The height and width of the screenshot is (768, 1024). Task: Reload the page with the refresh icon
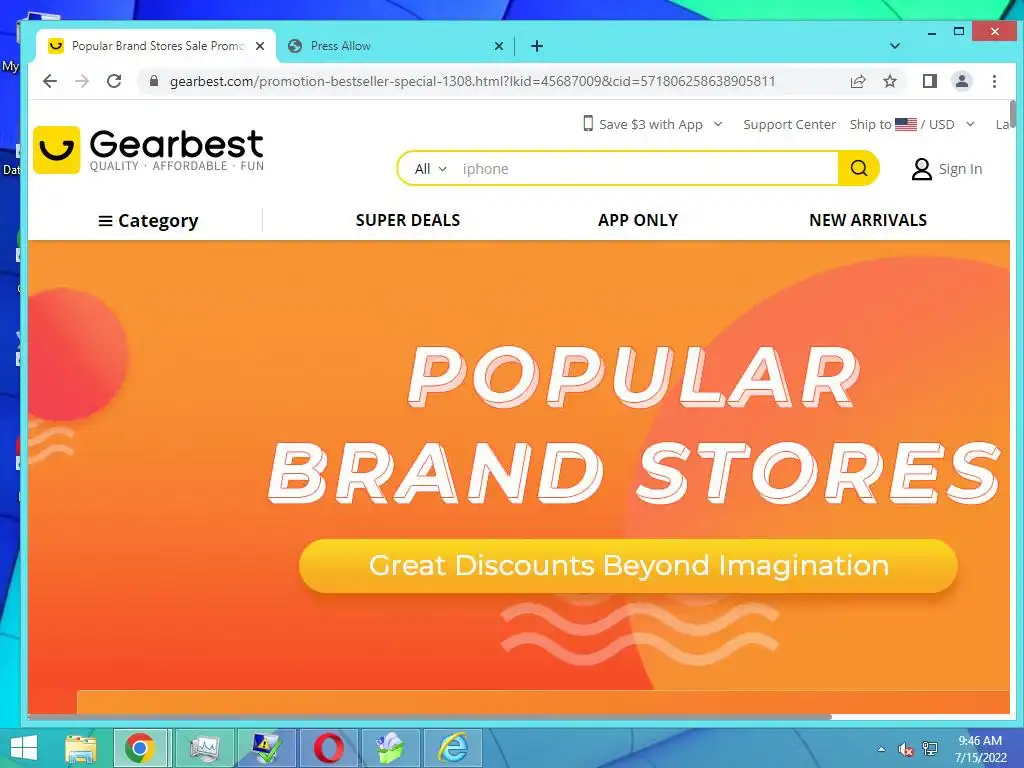[114, 81]
